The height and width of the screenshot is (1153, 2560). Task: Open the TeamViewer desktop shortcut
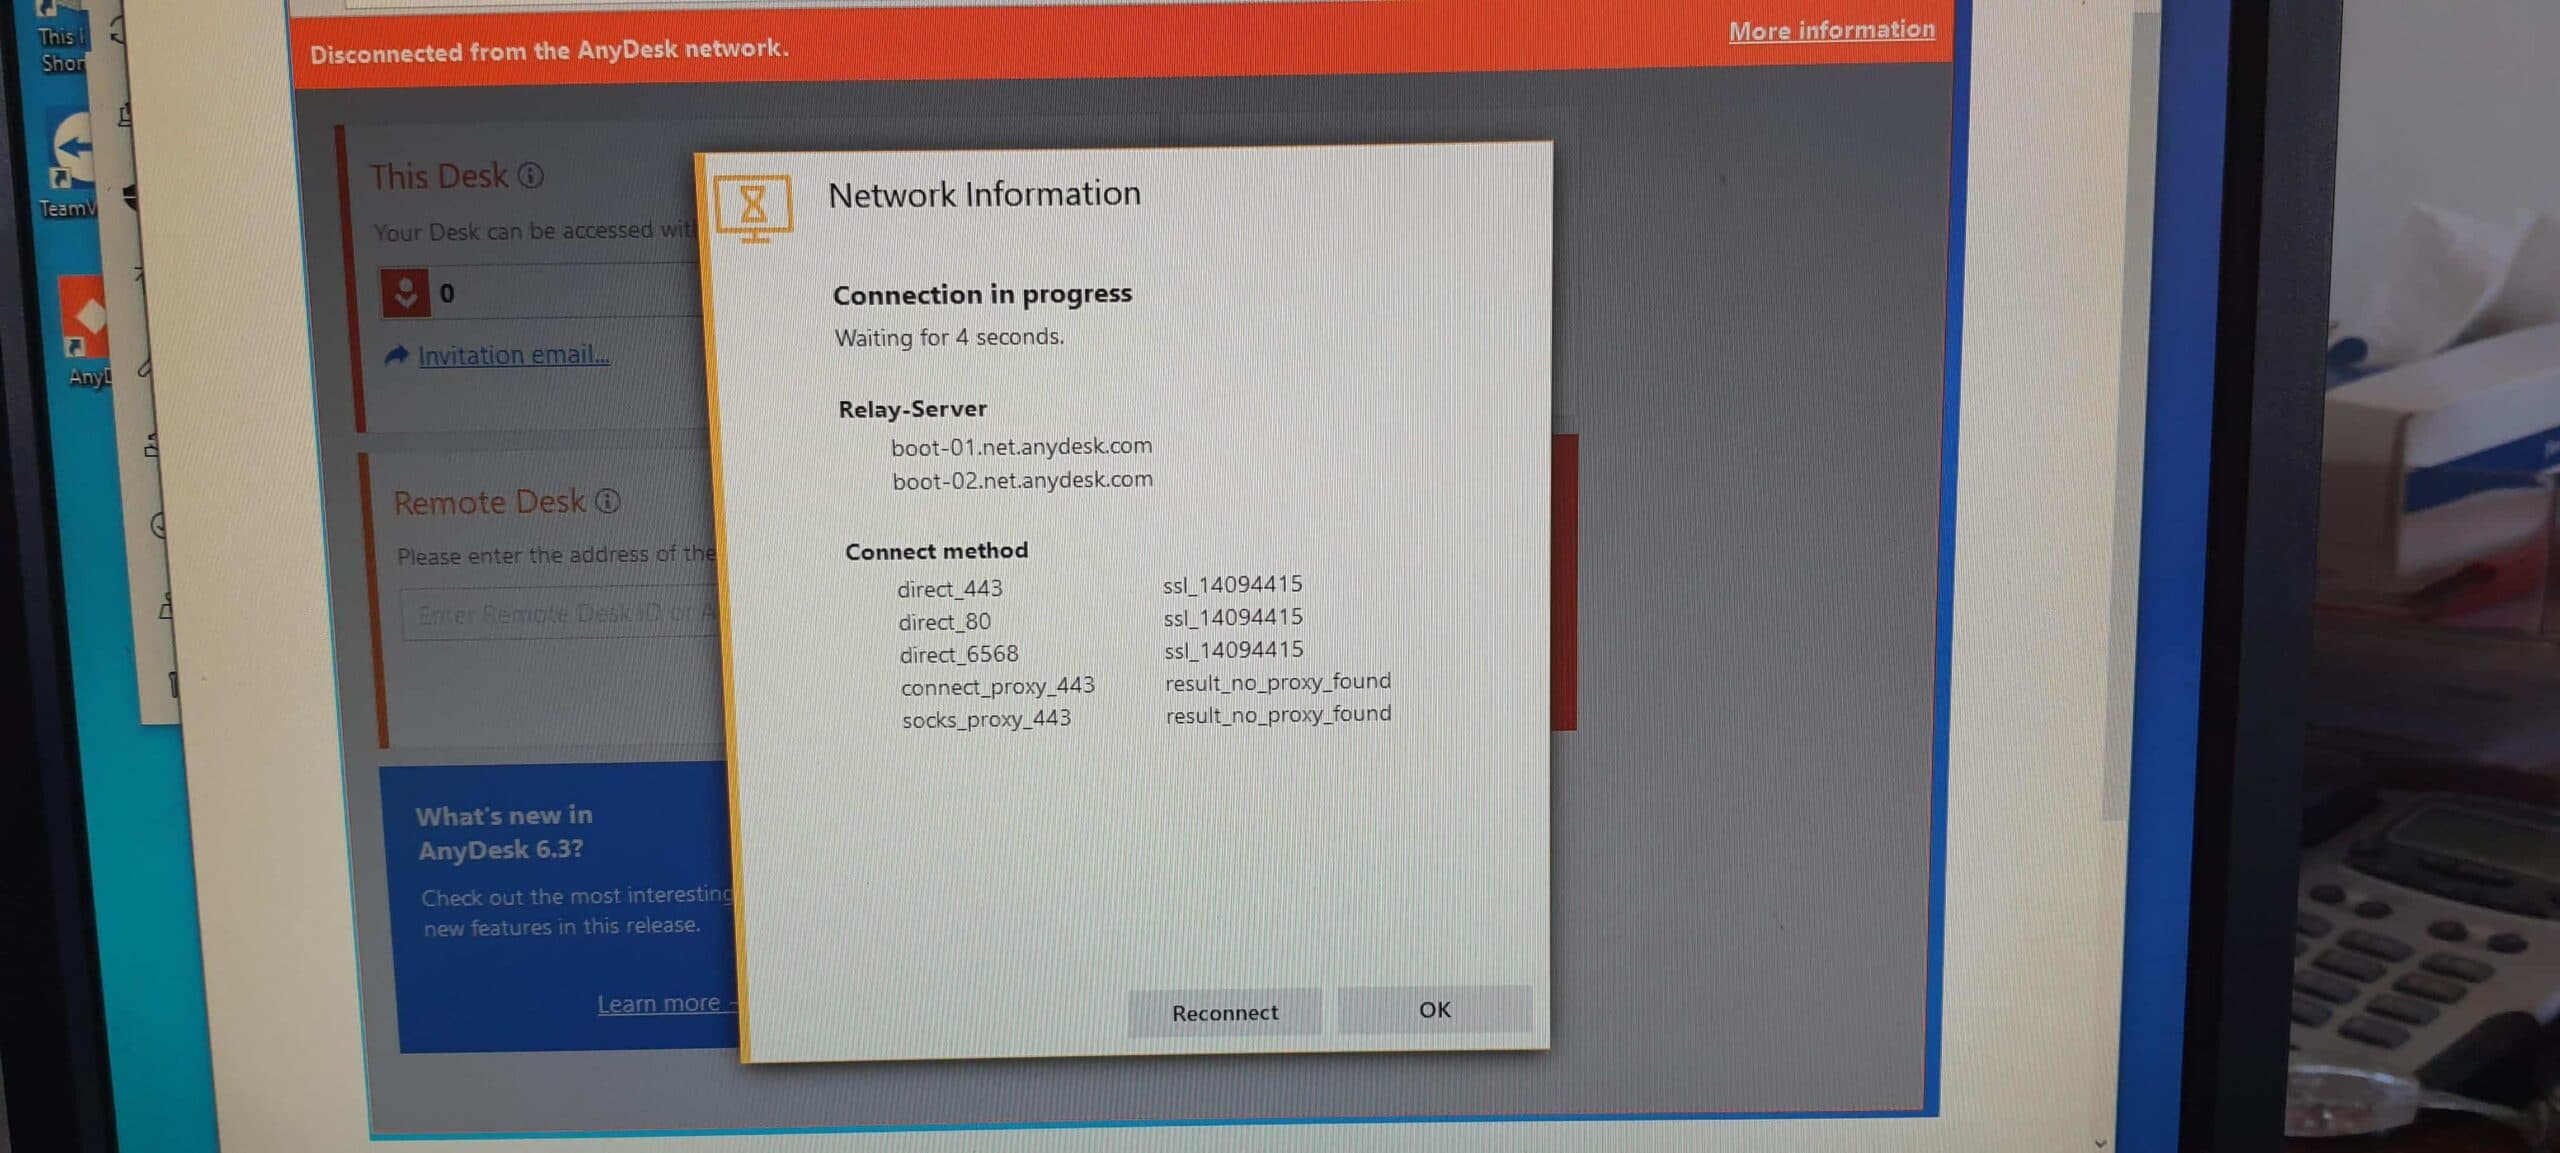click(x=70, y=162)
